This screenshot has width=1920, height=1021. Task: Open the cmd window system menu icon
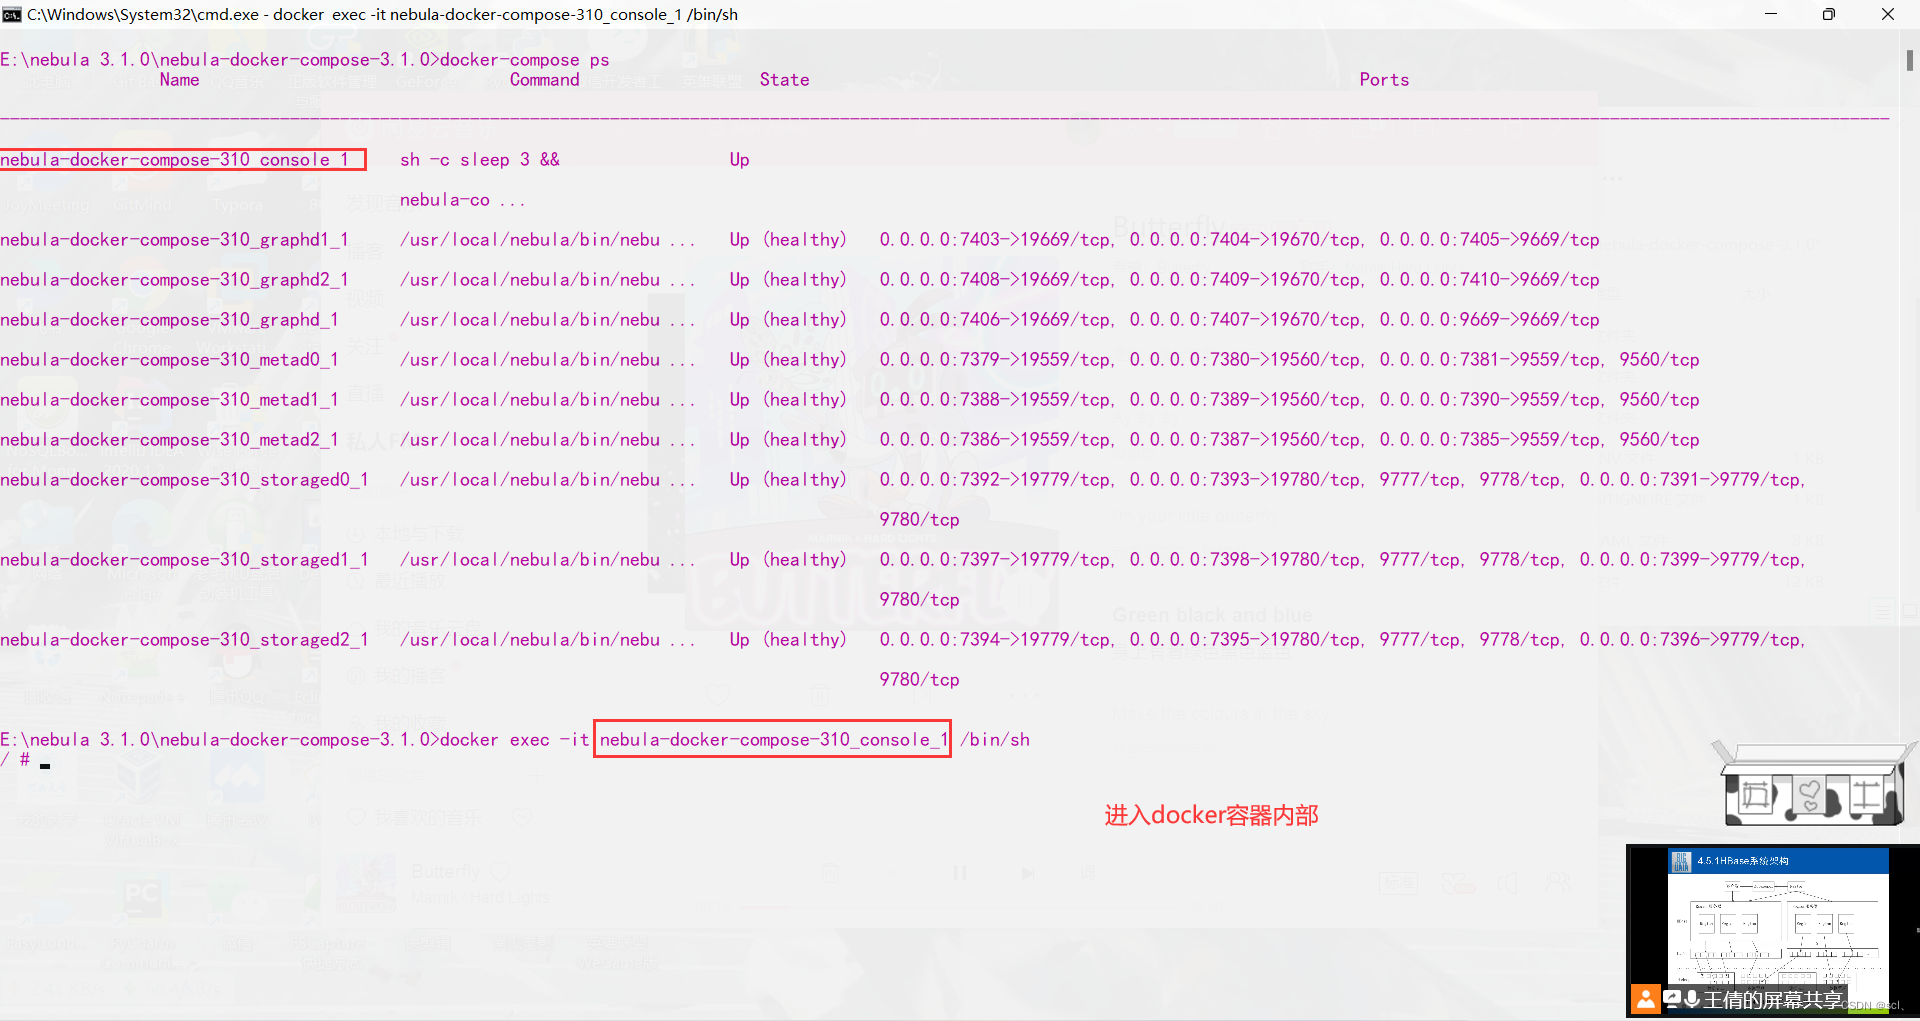[12, 14]
